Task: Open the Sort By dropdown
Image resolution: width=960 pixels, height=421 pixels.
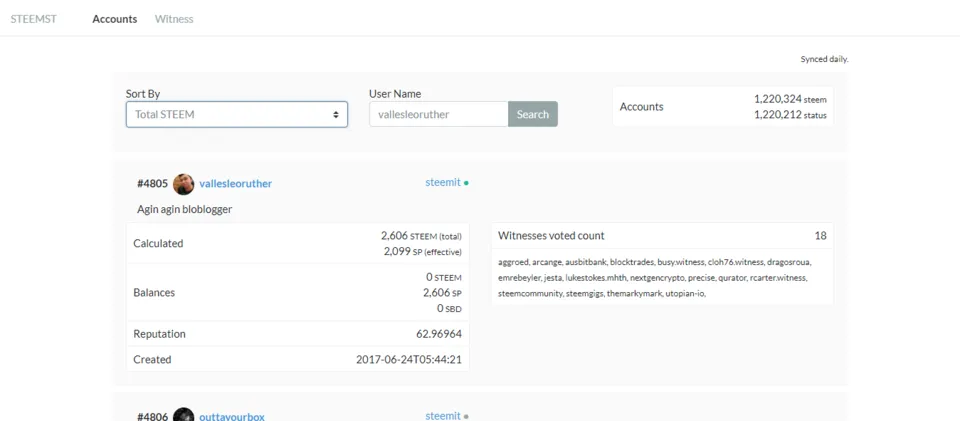Action: [237, 114]
